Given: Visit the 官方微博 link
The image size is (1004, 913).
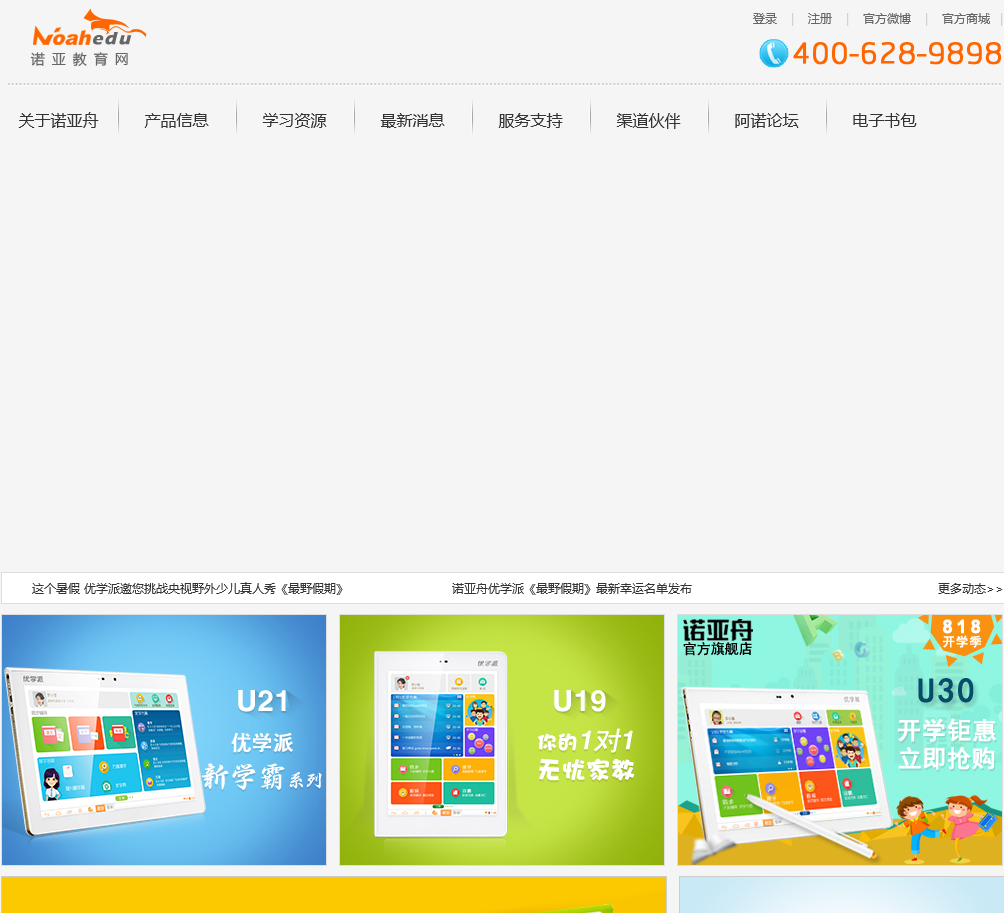Looking at the screenshot, I should point(887,19).
